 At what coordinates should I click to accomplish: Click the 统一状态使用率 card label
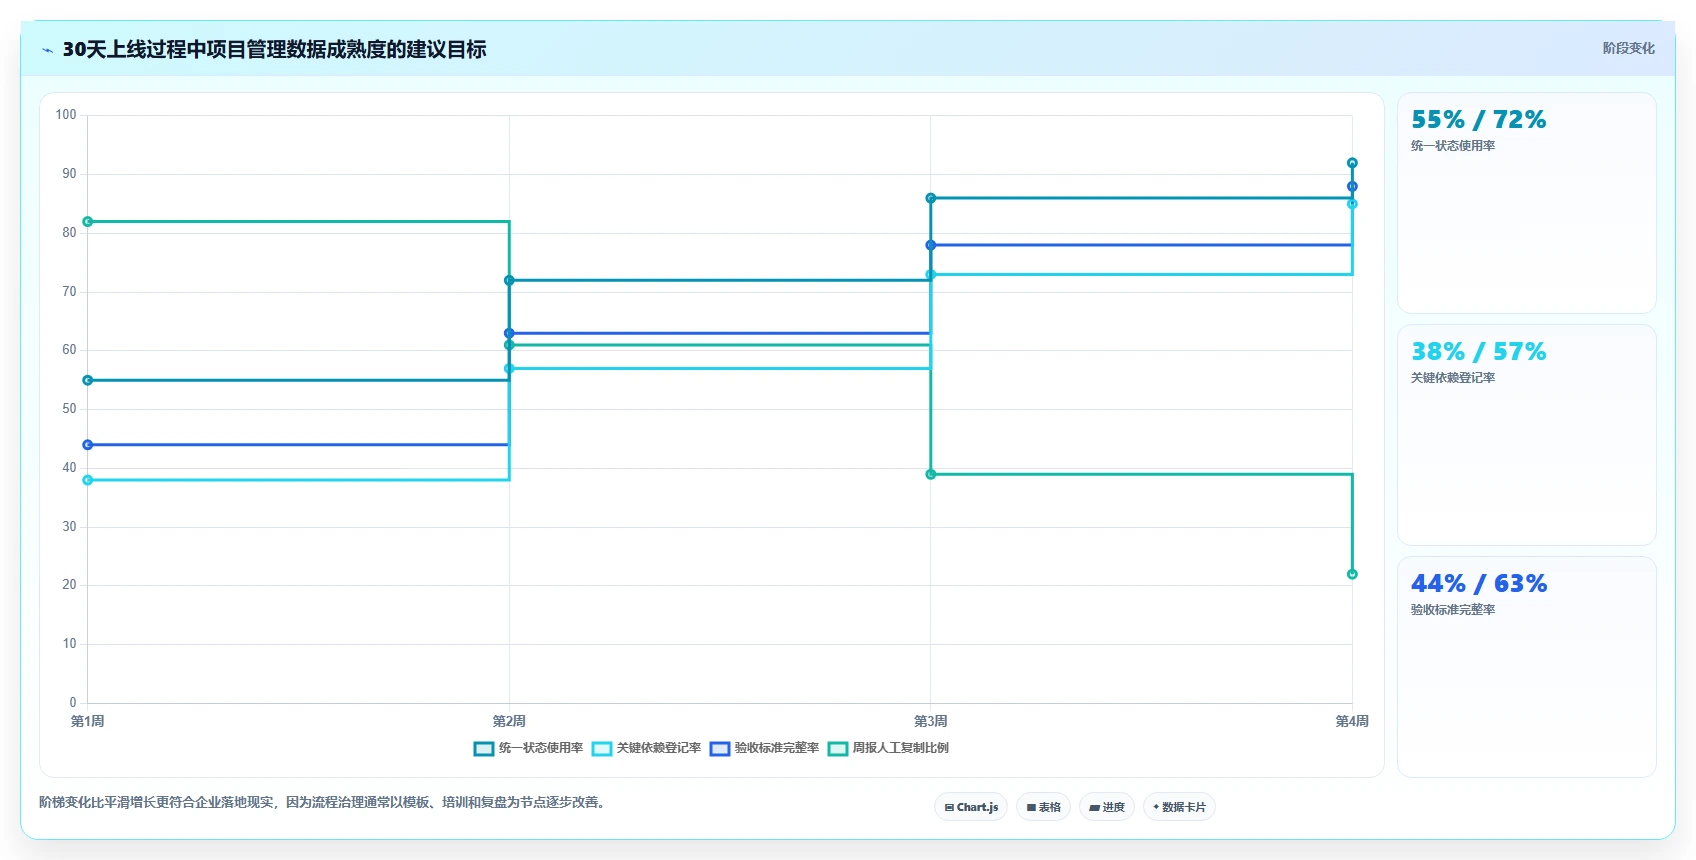point(1453,146)
